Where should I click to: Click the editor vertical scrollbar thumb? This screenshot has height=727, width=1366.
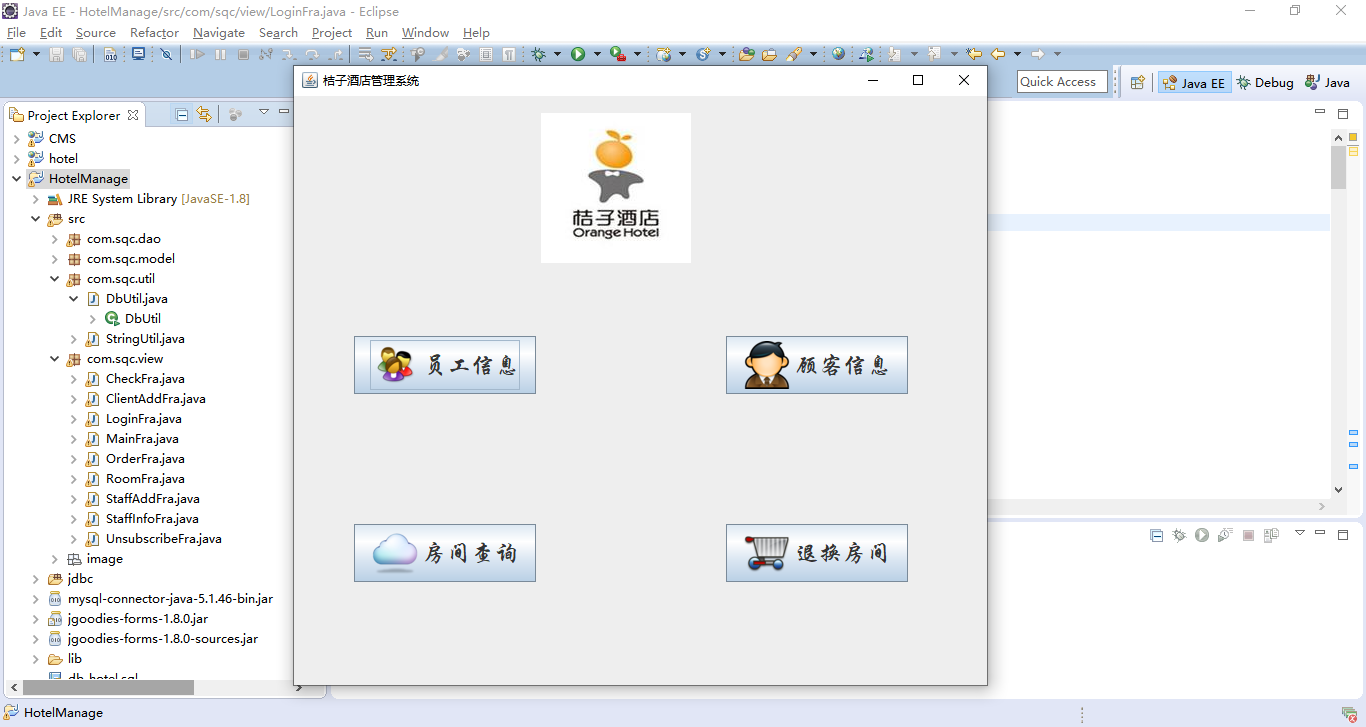(1338, 167)
